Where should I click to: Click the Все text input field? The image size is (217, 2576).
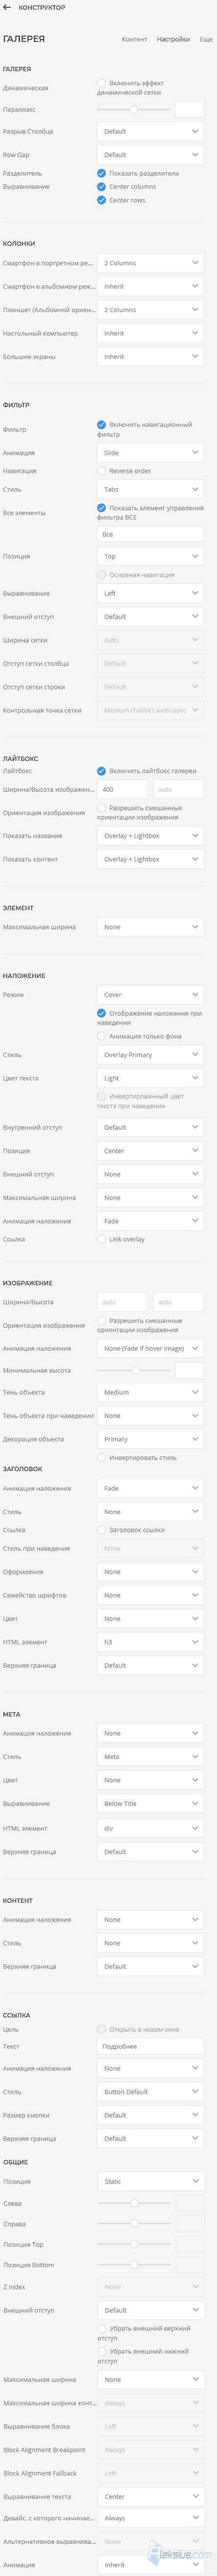pyautogui.click(x=150, y=534)
